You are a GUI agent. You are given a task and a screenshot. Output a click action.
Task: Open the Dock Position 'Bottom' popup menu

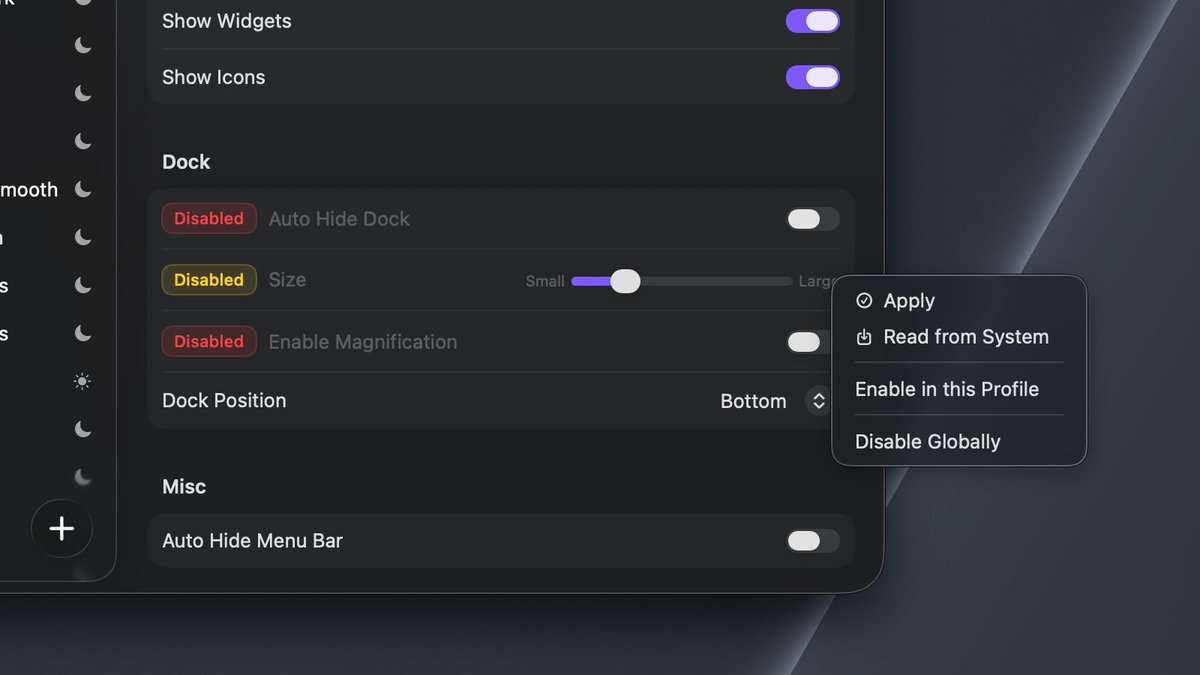coord(754,401)
